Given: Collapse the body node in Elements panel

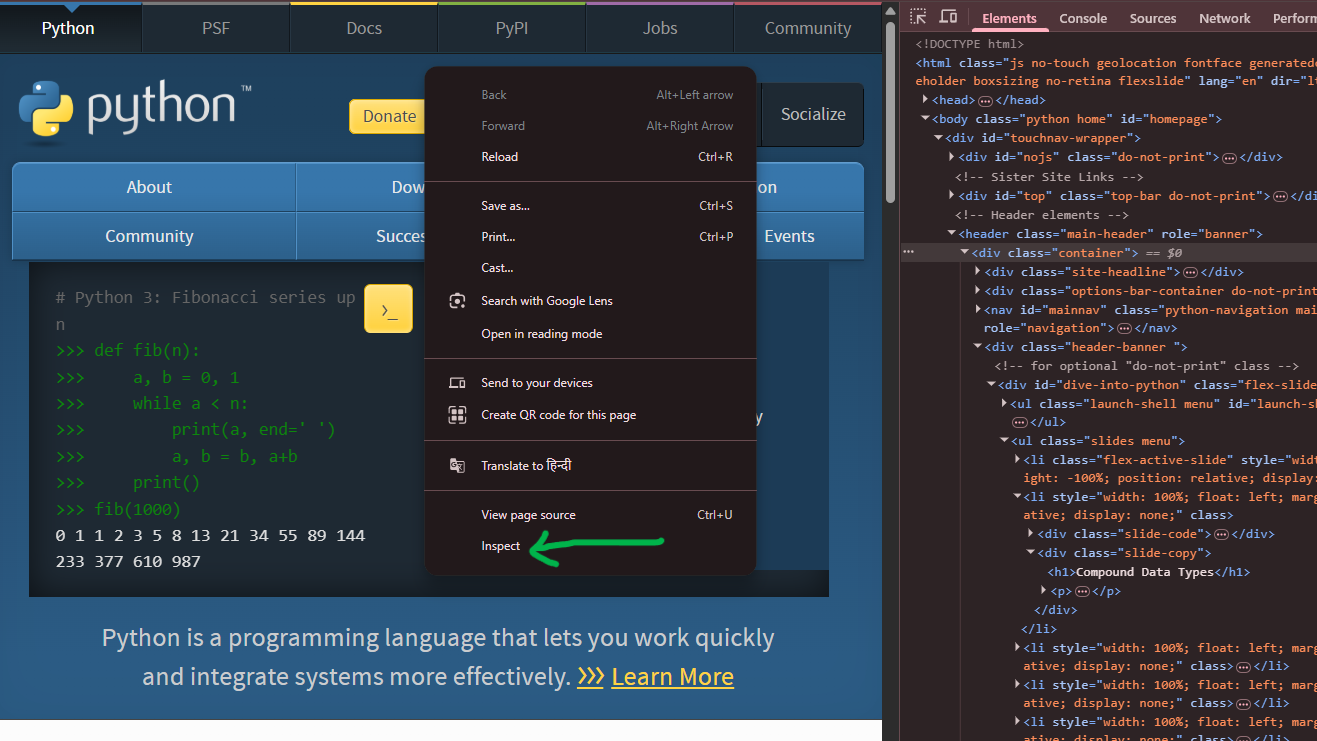Looking at the screenshot, I should tap(924, 118).
